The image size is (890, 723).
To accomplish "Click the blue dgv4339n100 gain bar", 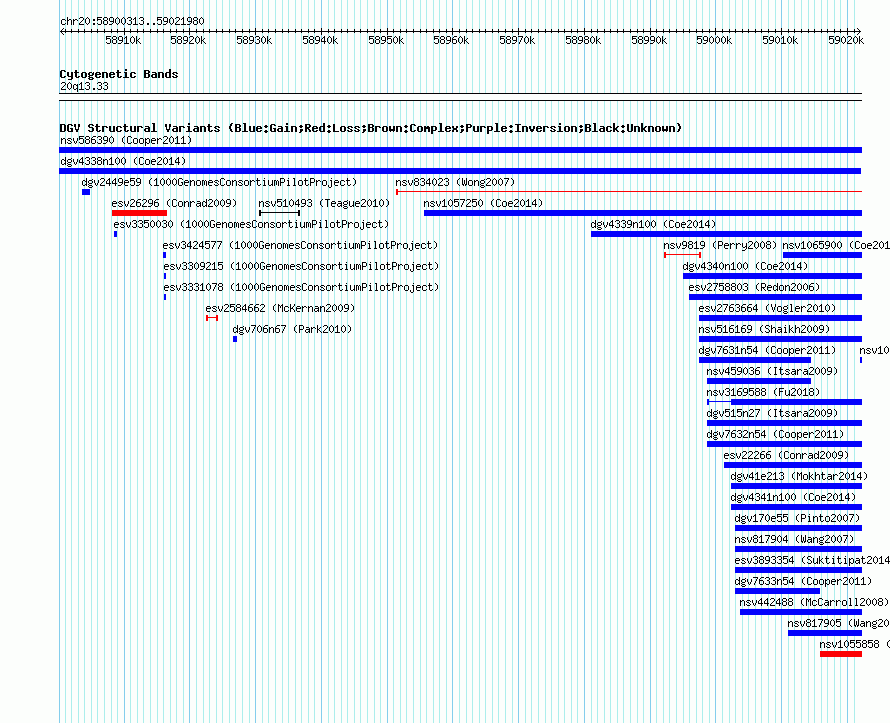I will point(727,234).
